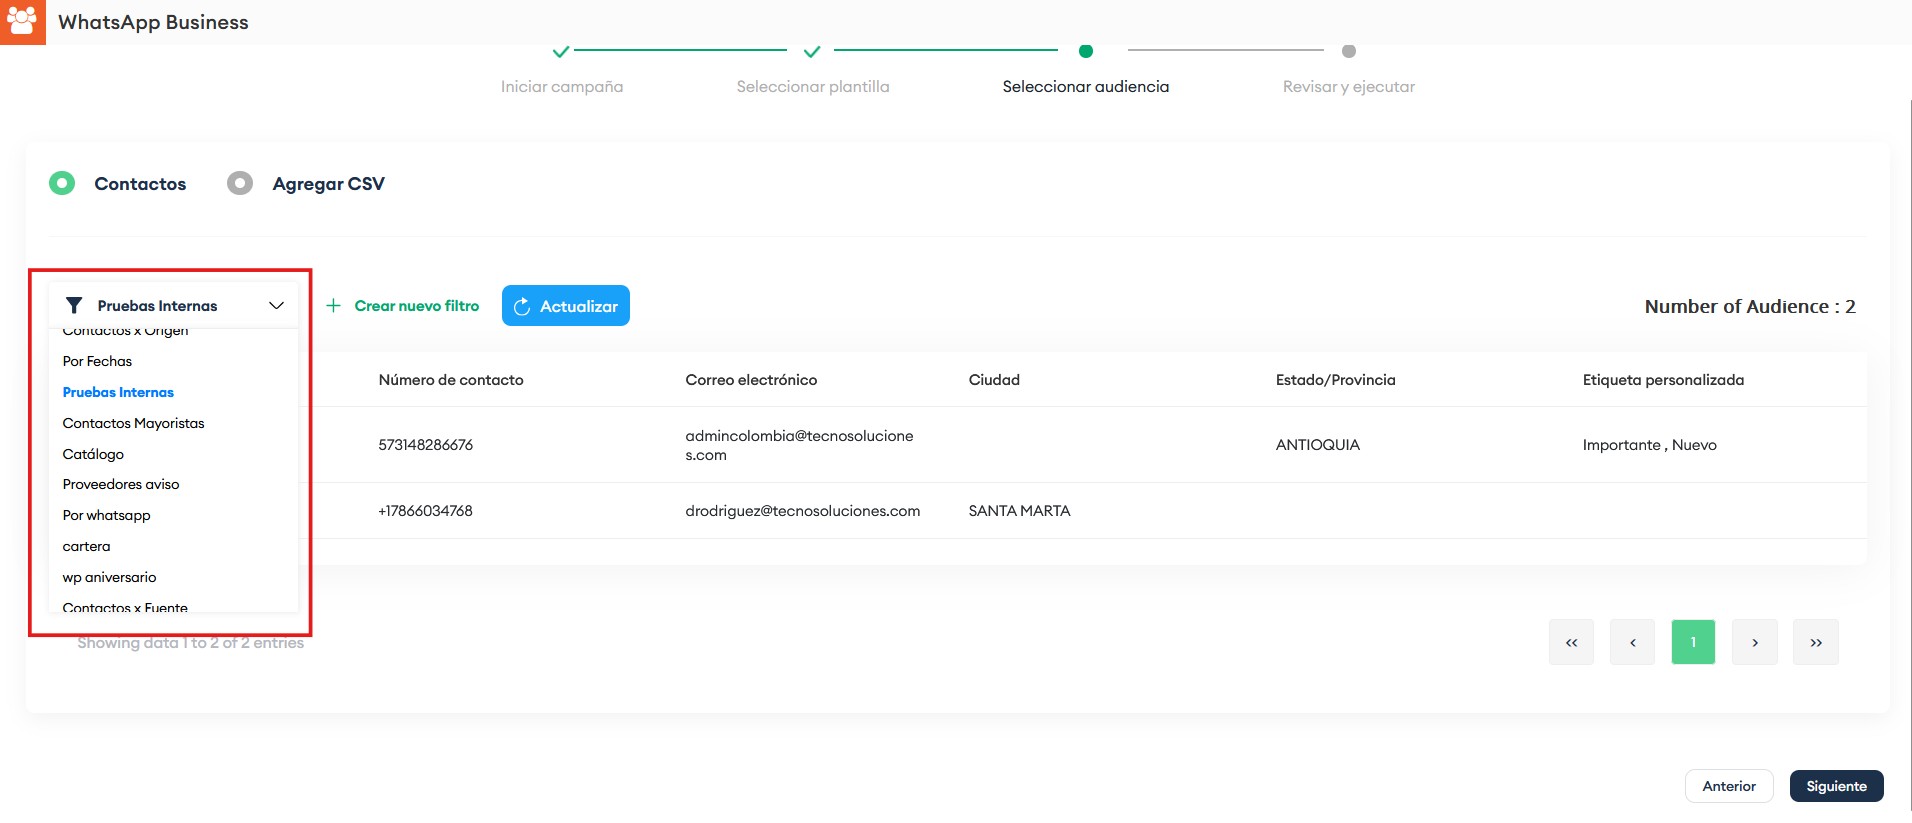
Task: Click the WhatsApp Business orange logo icon
Action: coord(22,21)
